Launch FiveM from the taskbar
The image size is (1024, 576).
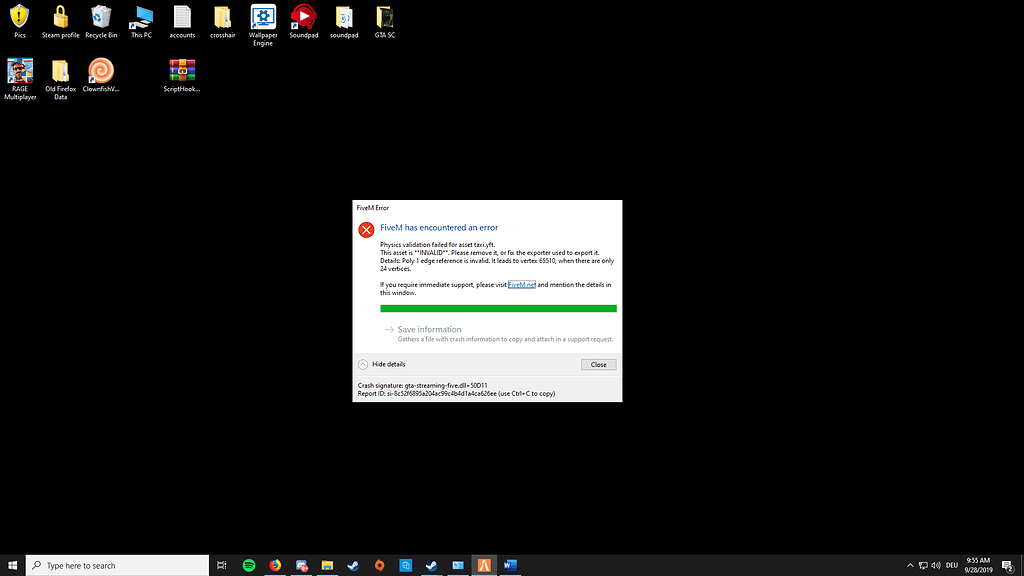[x=484, y=565]
